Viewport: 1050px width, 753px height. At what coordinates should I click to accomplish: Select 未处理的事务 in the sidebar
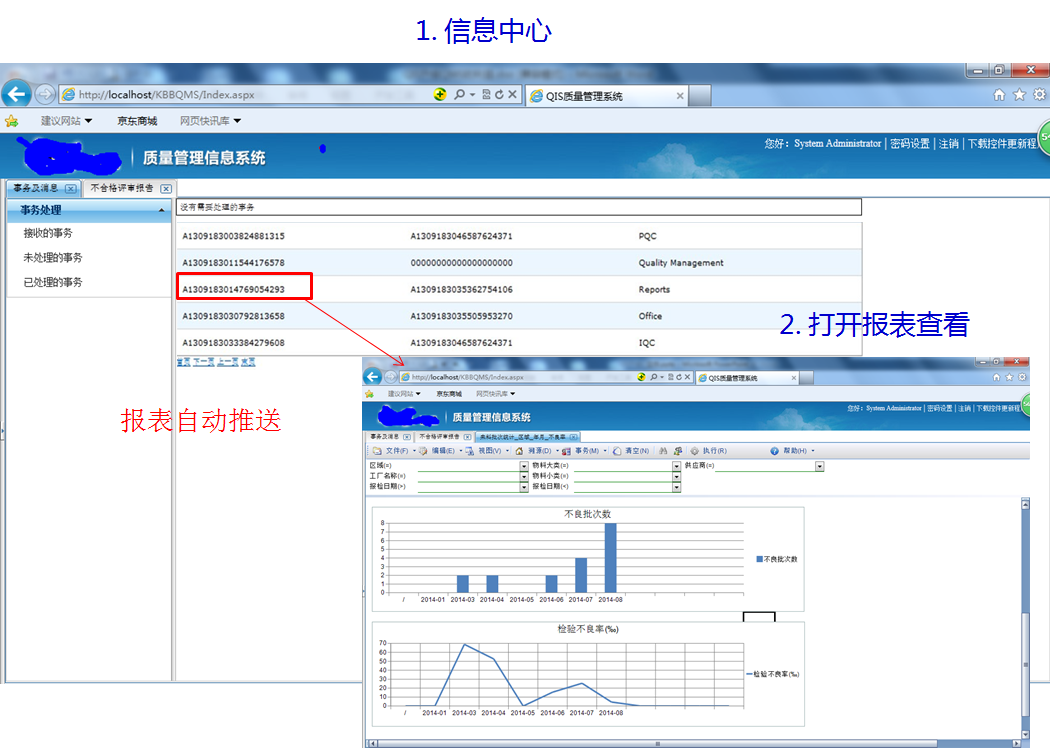(53, 257)
